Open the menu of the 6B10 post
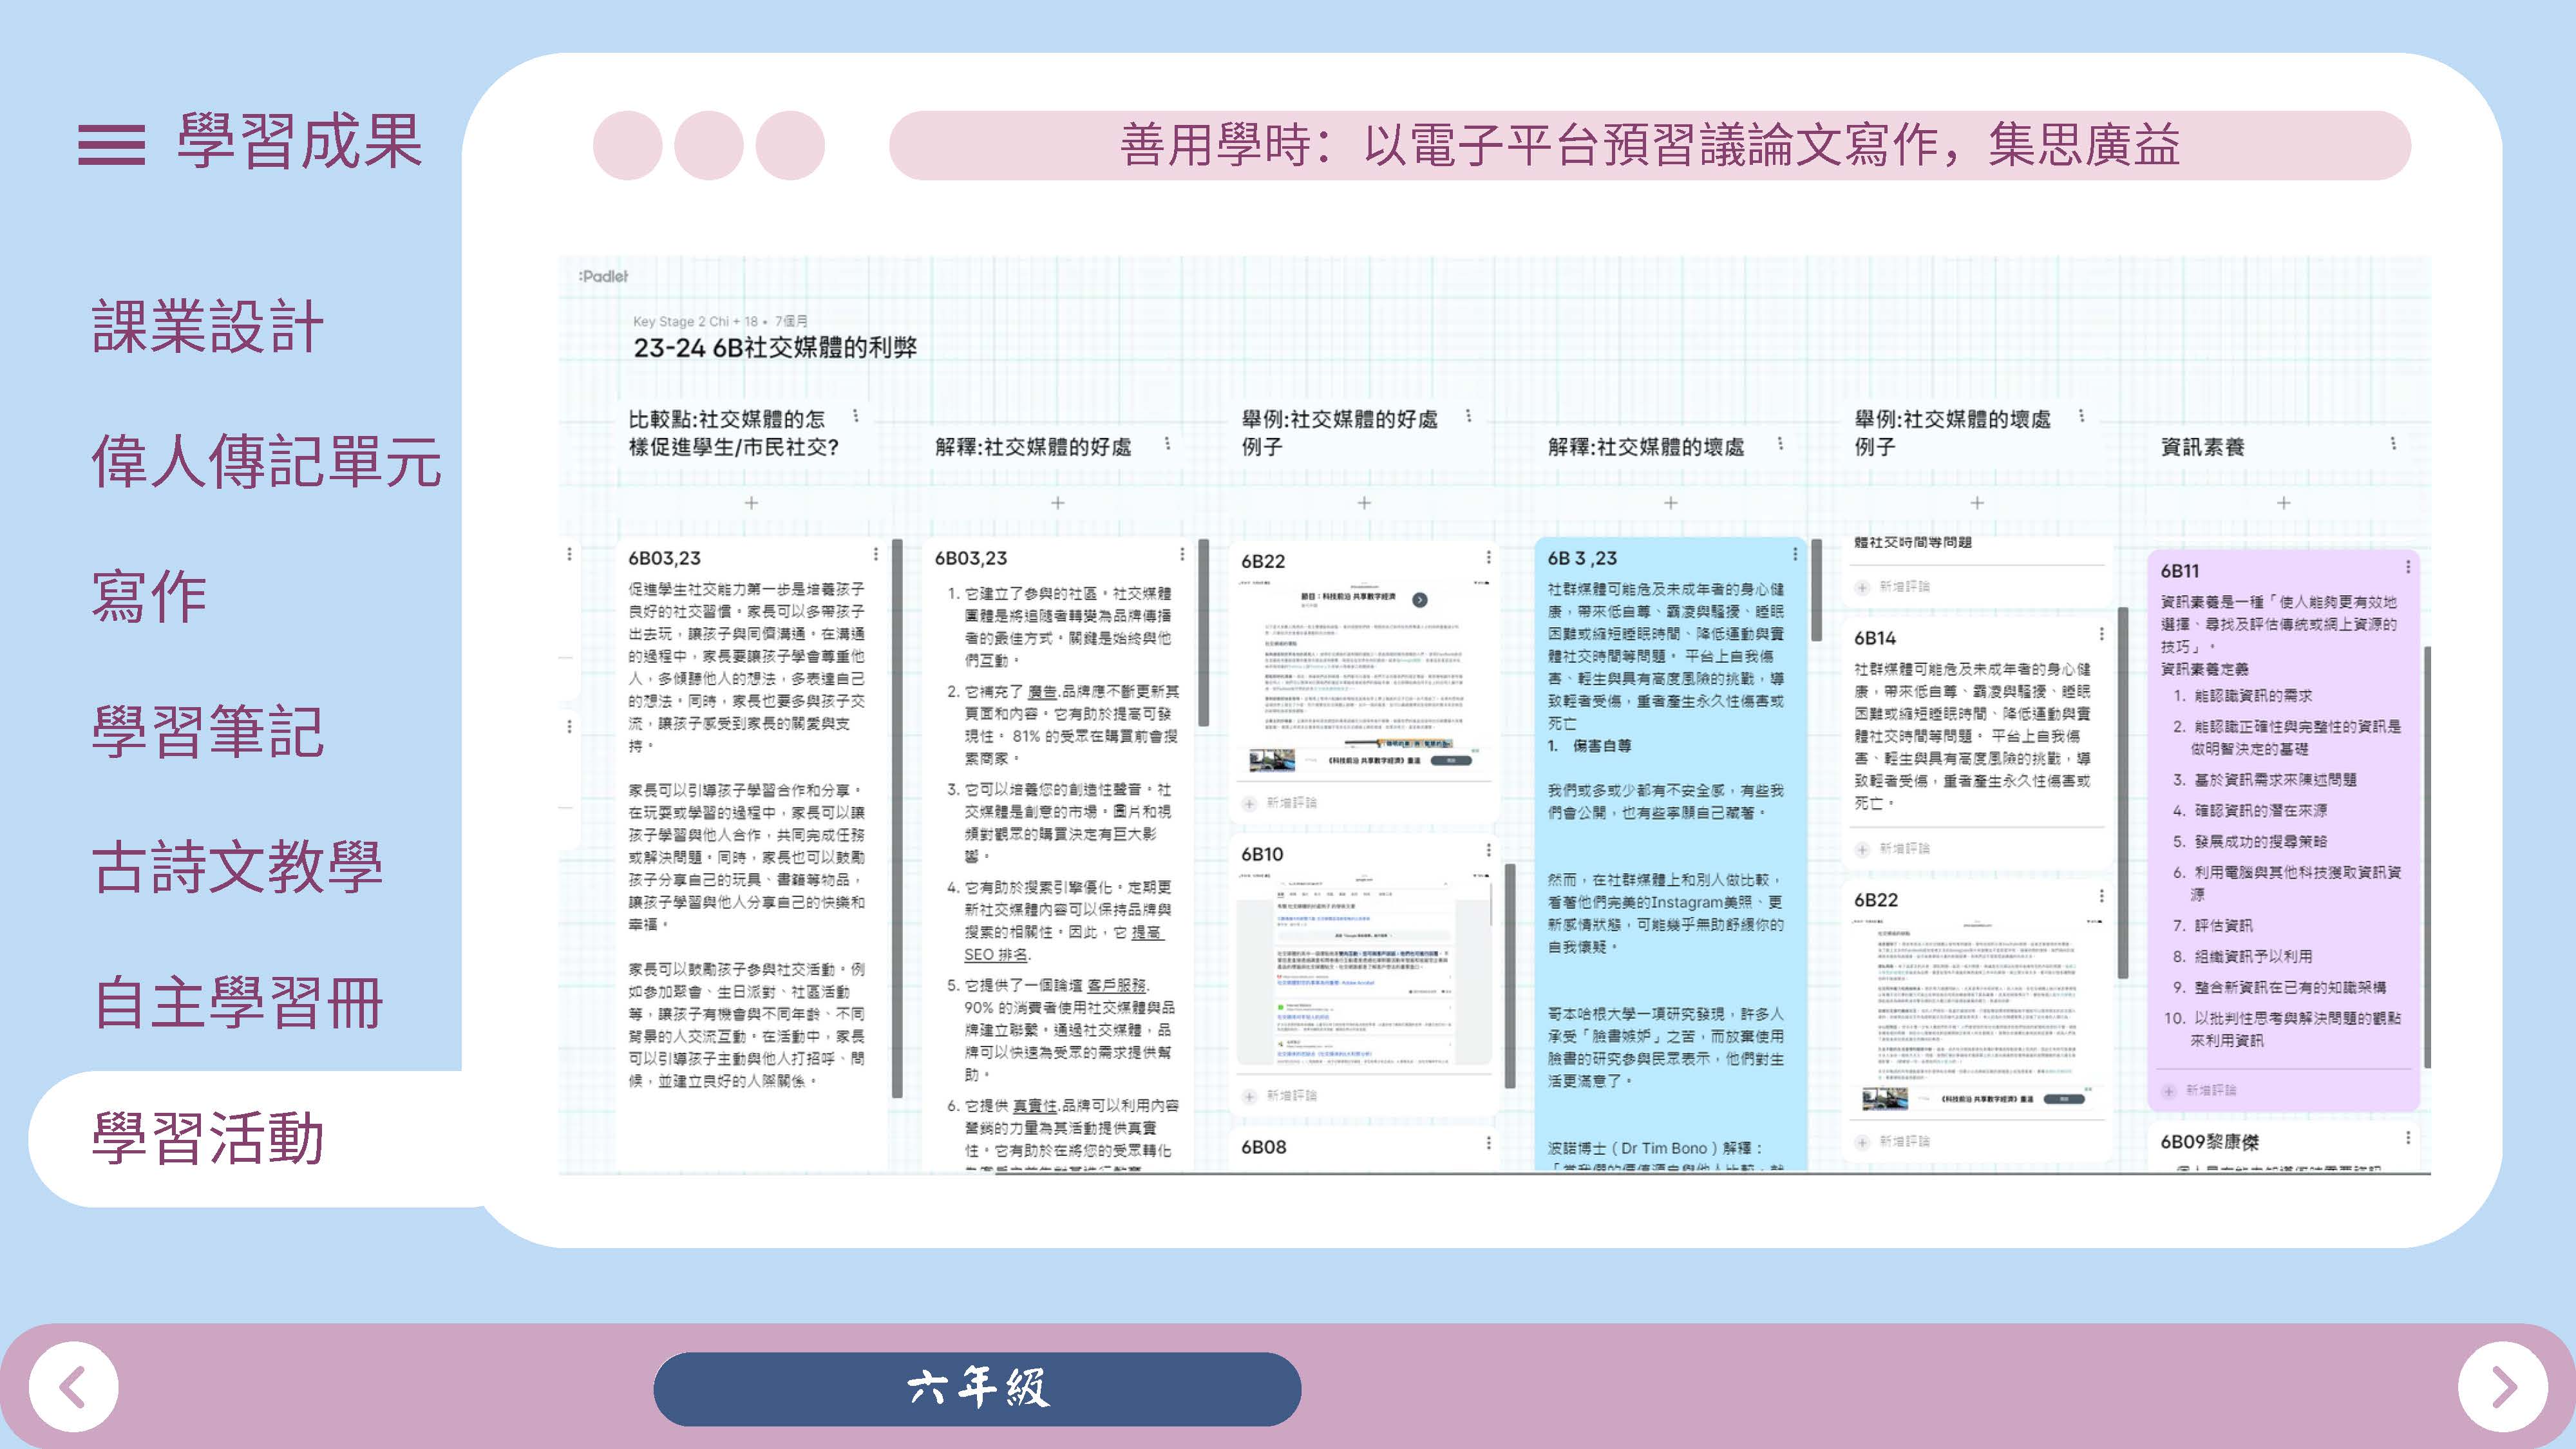The image size is (2576, 1449). pos(1488,850)
